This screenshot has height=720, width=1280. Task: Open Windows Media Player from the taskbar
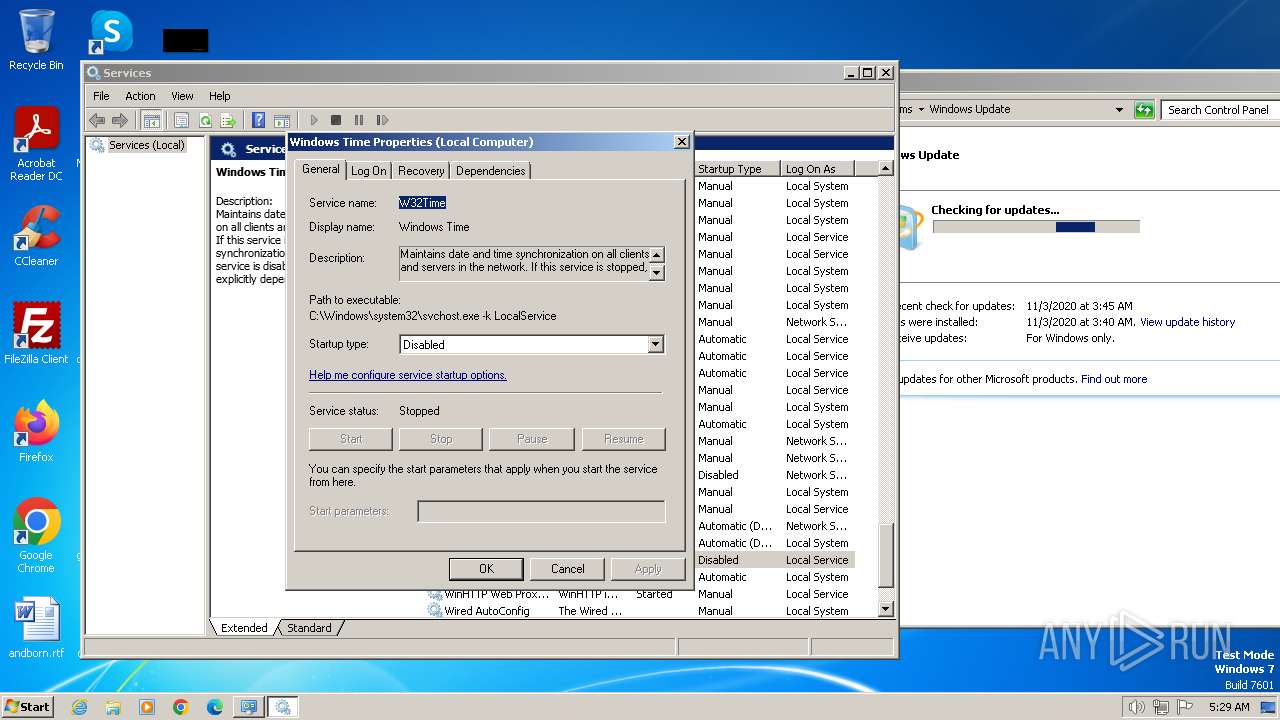(x=147, y=707)
